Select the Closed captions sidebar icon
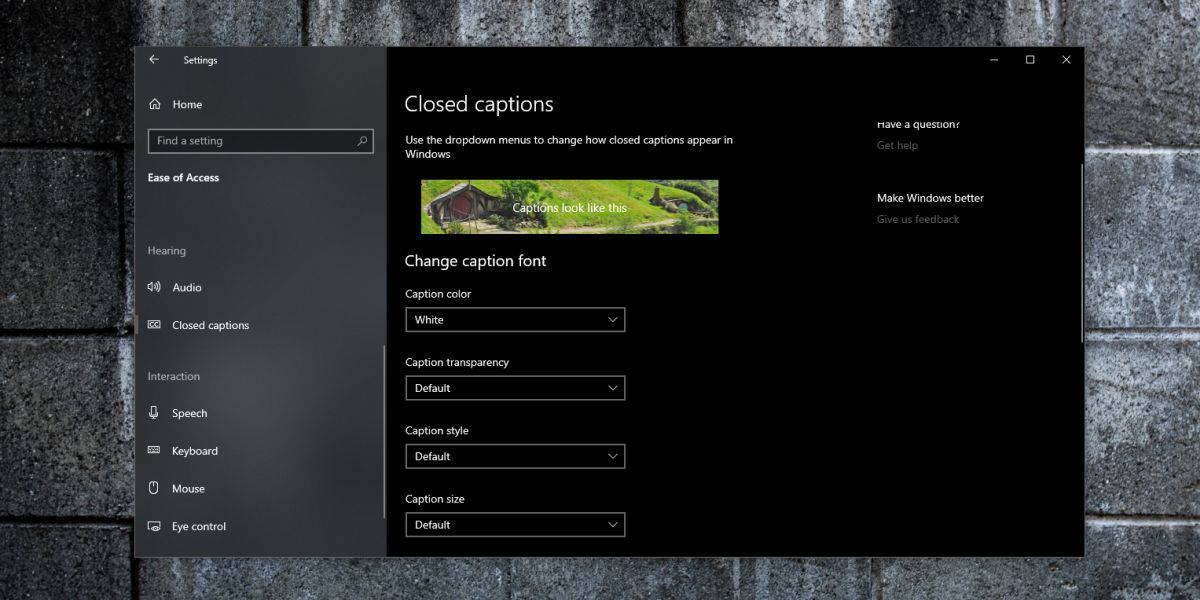Viewport: 1200px width, 600px height. coord(154,325)
